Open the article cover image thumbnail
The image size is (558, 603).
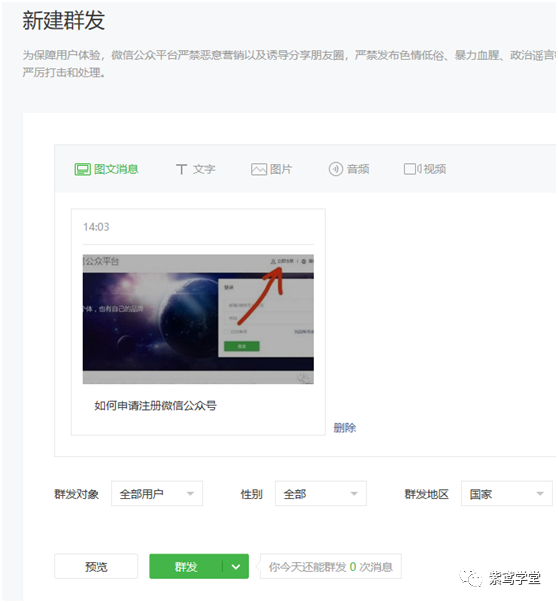tap(198, 319)
